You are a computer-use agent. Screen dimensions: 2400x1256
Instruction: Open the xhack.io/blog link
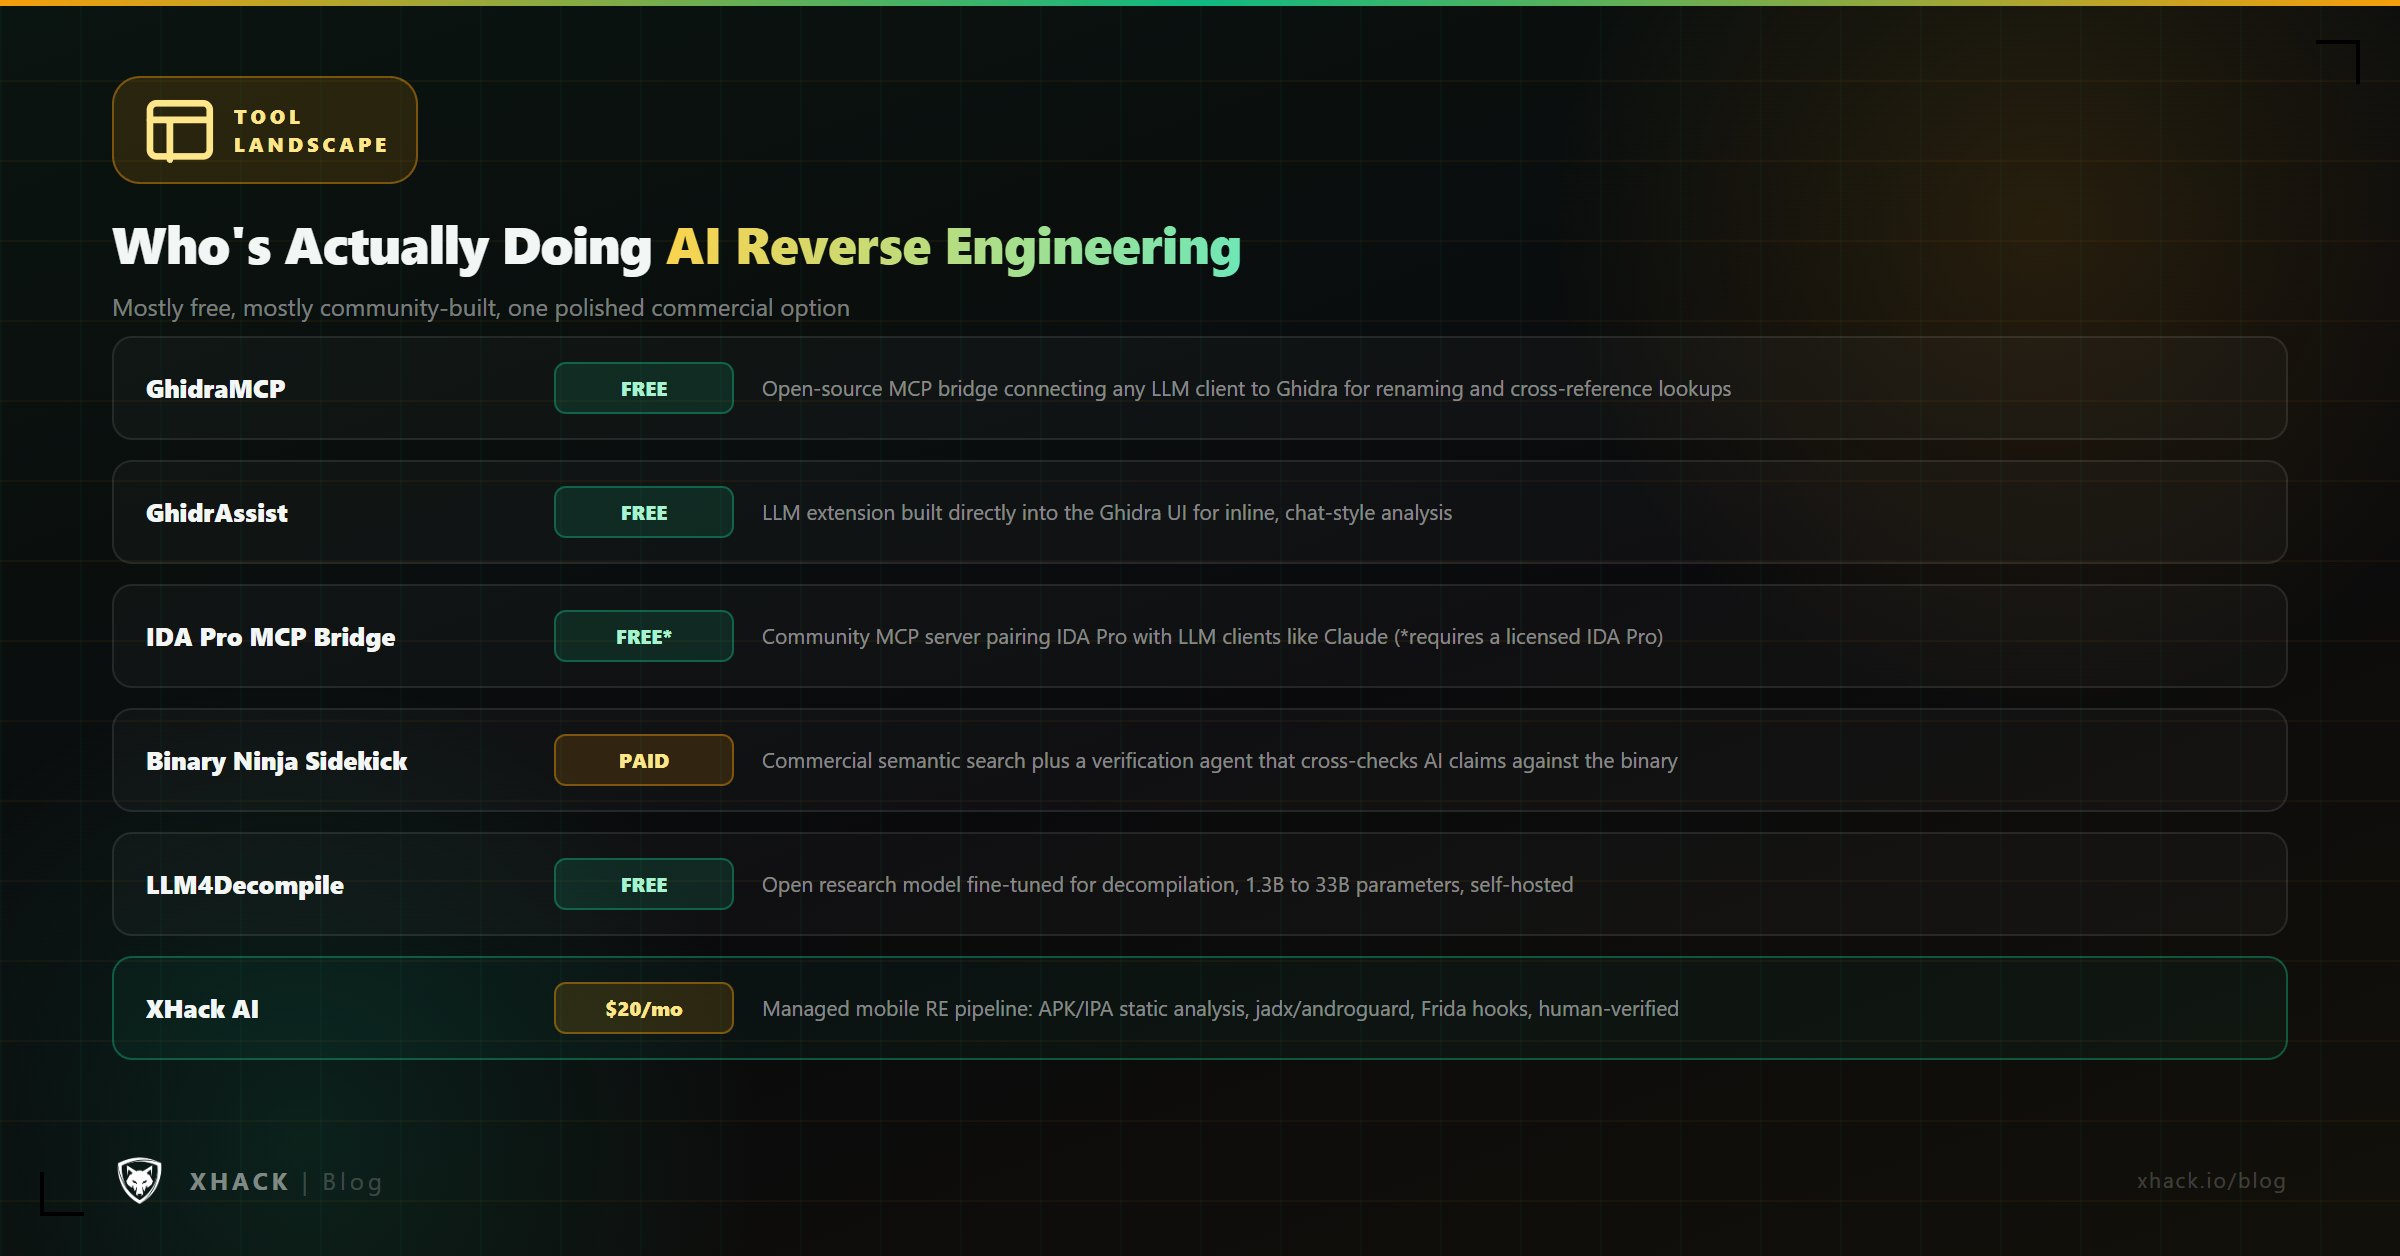click(x=2211, y=1181)
